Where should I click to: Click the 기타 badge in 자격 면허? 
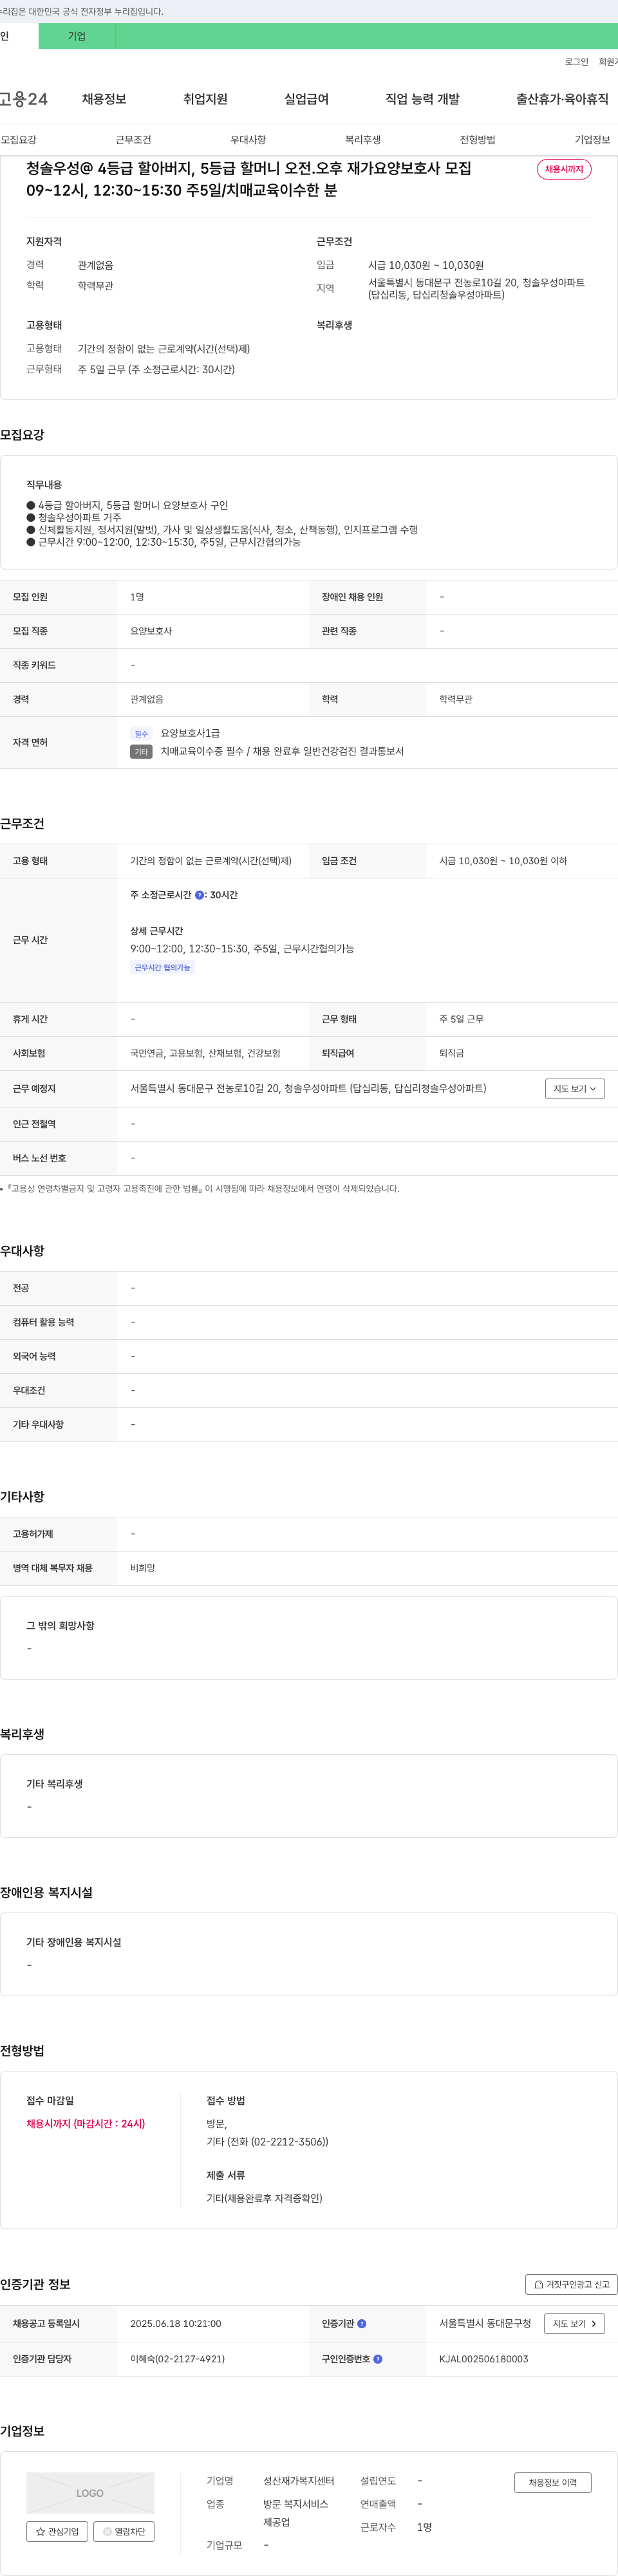coord(141,752)
